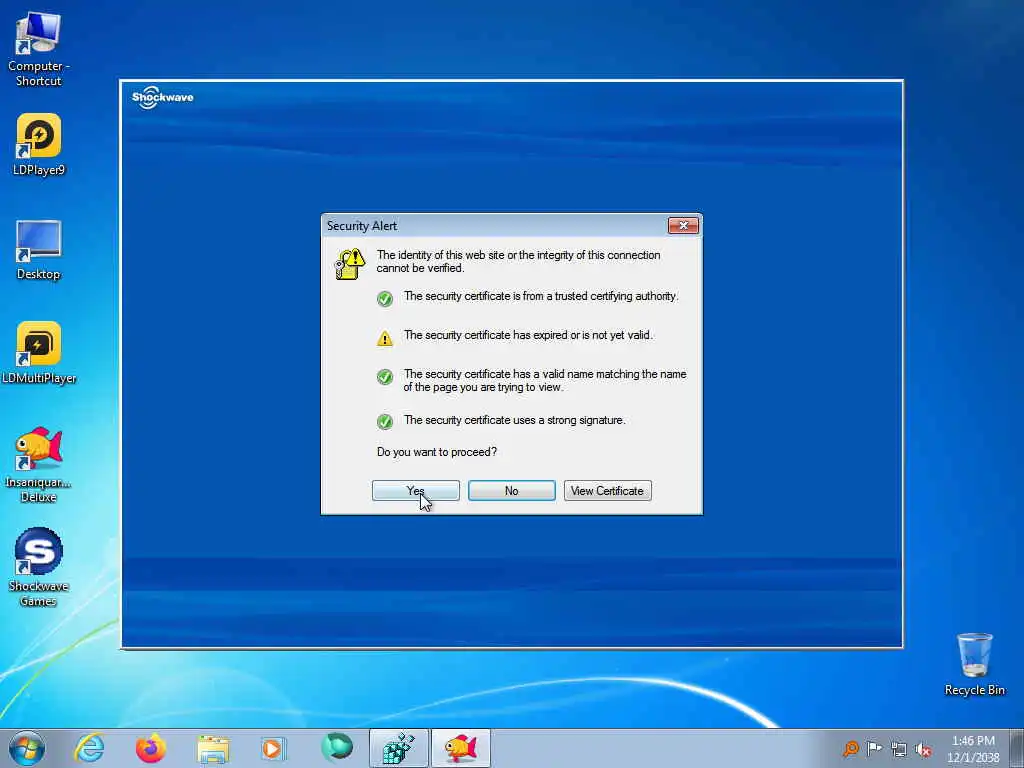This screenshot has width=1024, height=768.
Task: Select the LDMultiPlayer desktop icon
Action: 39,353
